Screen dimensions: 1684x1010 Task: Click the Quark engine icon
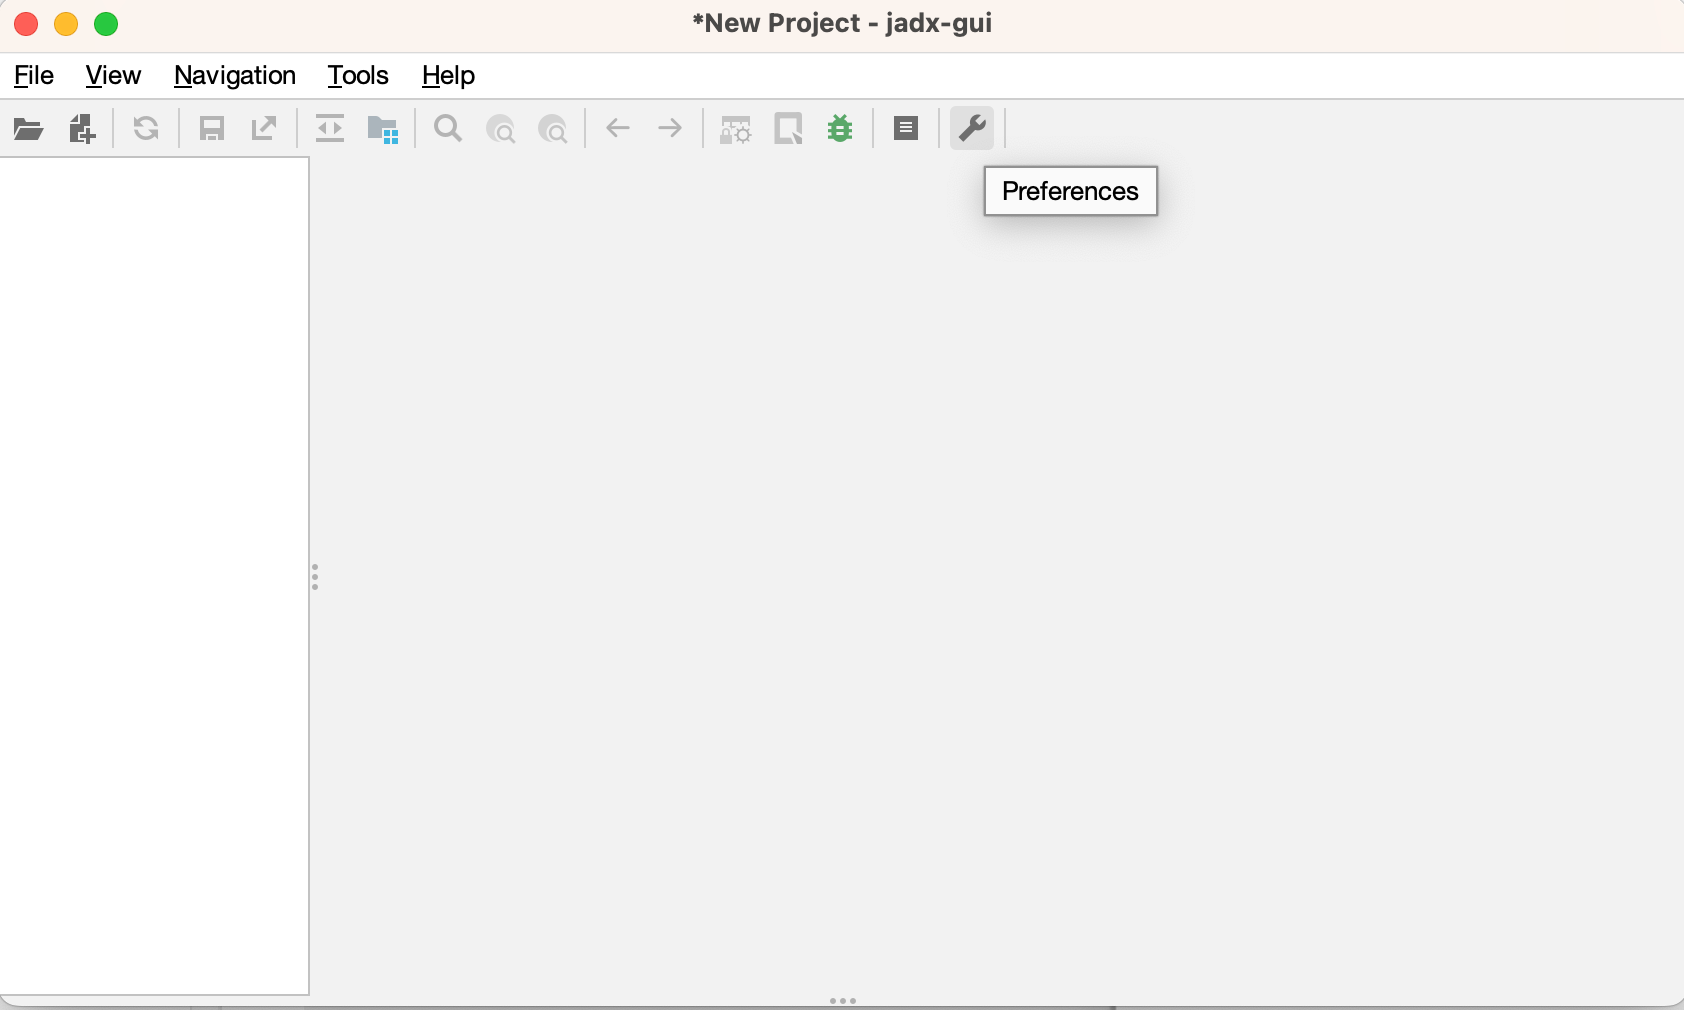pyautogui.click(x=789, y=129)
